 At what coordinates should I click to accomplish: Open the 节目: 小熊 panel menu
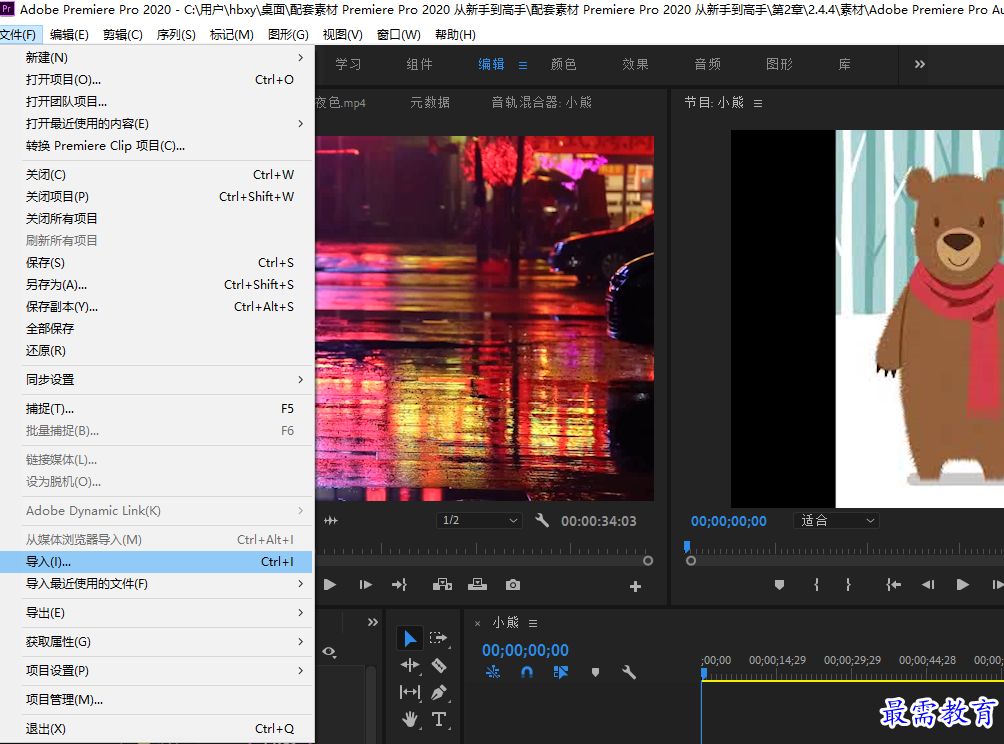758,103
